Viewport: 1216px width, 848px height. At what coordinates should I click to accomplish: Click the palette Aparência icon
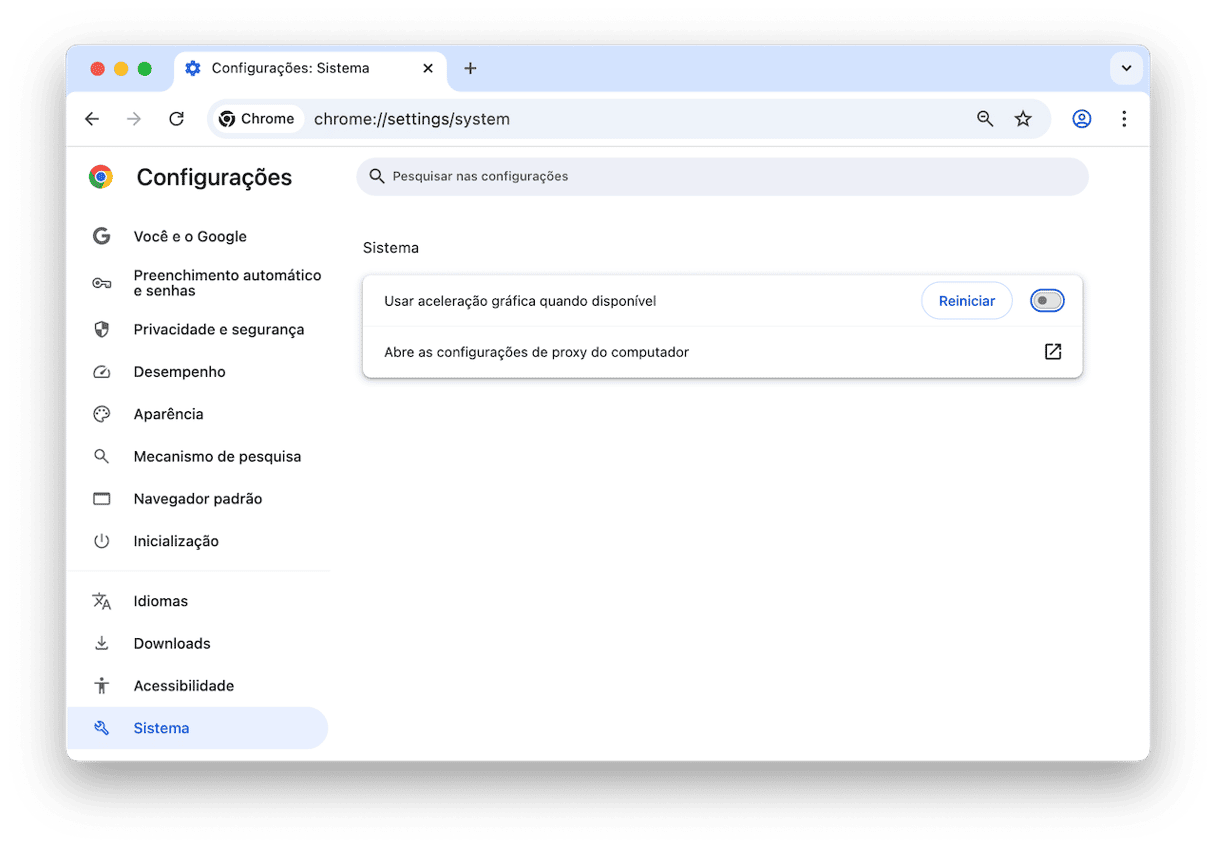(101, 414)
